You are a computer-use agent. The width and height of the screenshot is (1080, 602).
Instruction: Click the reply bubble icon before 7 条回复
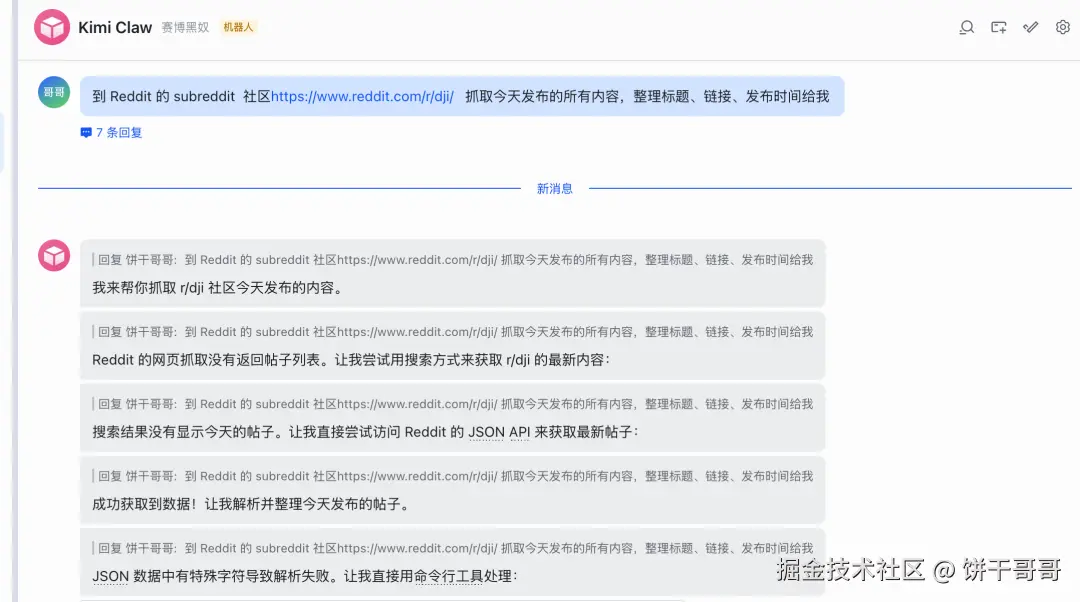[x=86, y=132]
